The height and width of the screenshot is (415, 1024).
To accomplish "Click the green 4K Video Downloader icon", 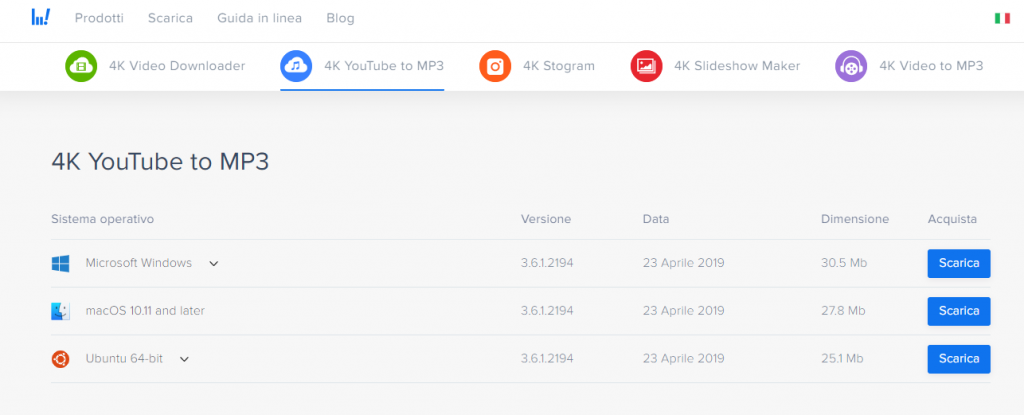I will (x=81, y=66).
